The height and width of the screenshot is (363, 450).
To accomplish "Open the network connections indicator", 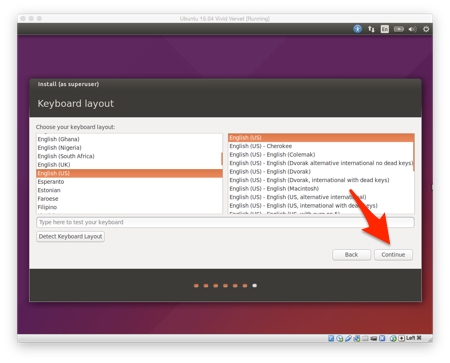I will 371,29.
